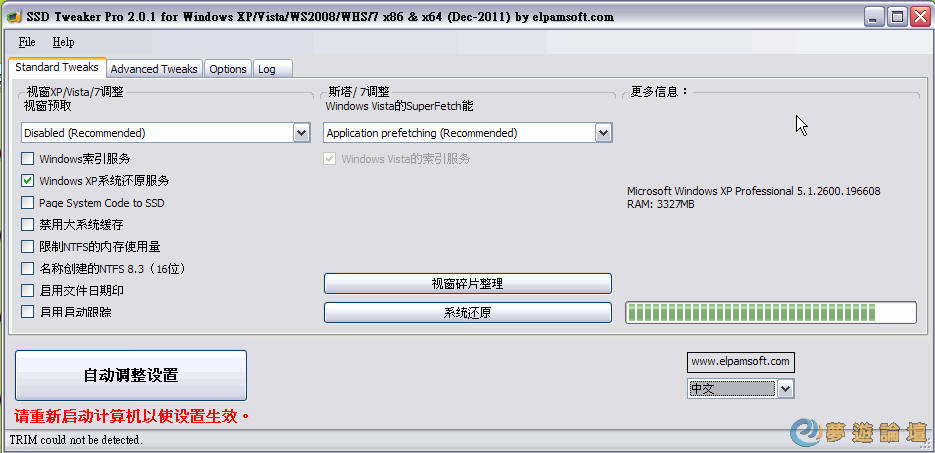Viewport: 935px width, 453px height.
Task: Open the Application prefetching dropdown
Action: (x=603, y=133)
